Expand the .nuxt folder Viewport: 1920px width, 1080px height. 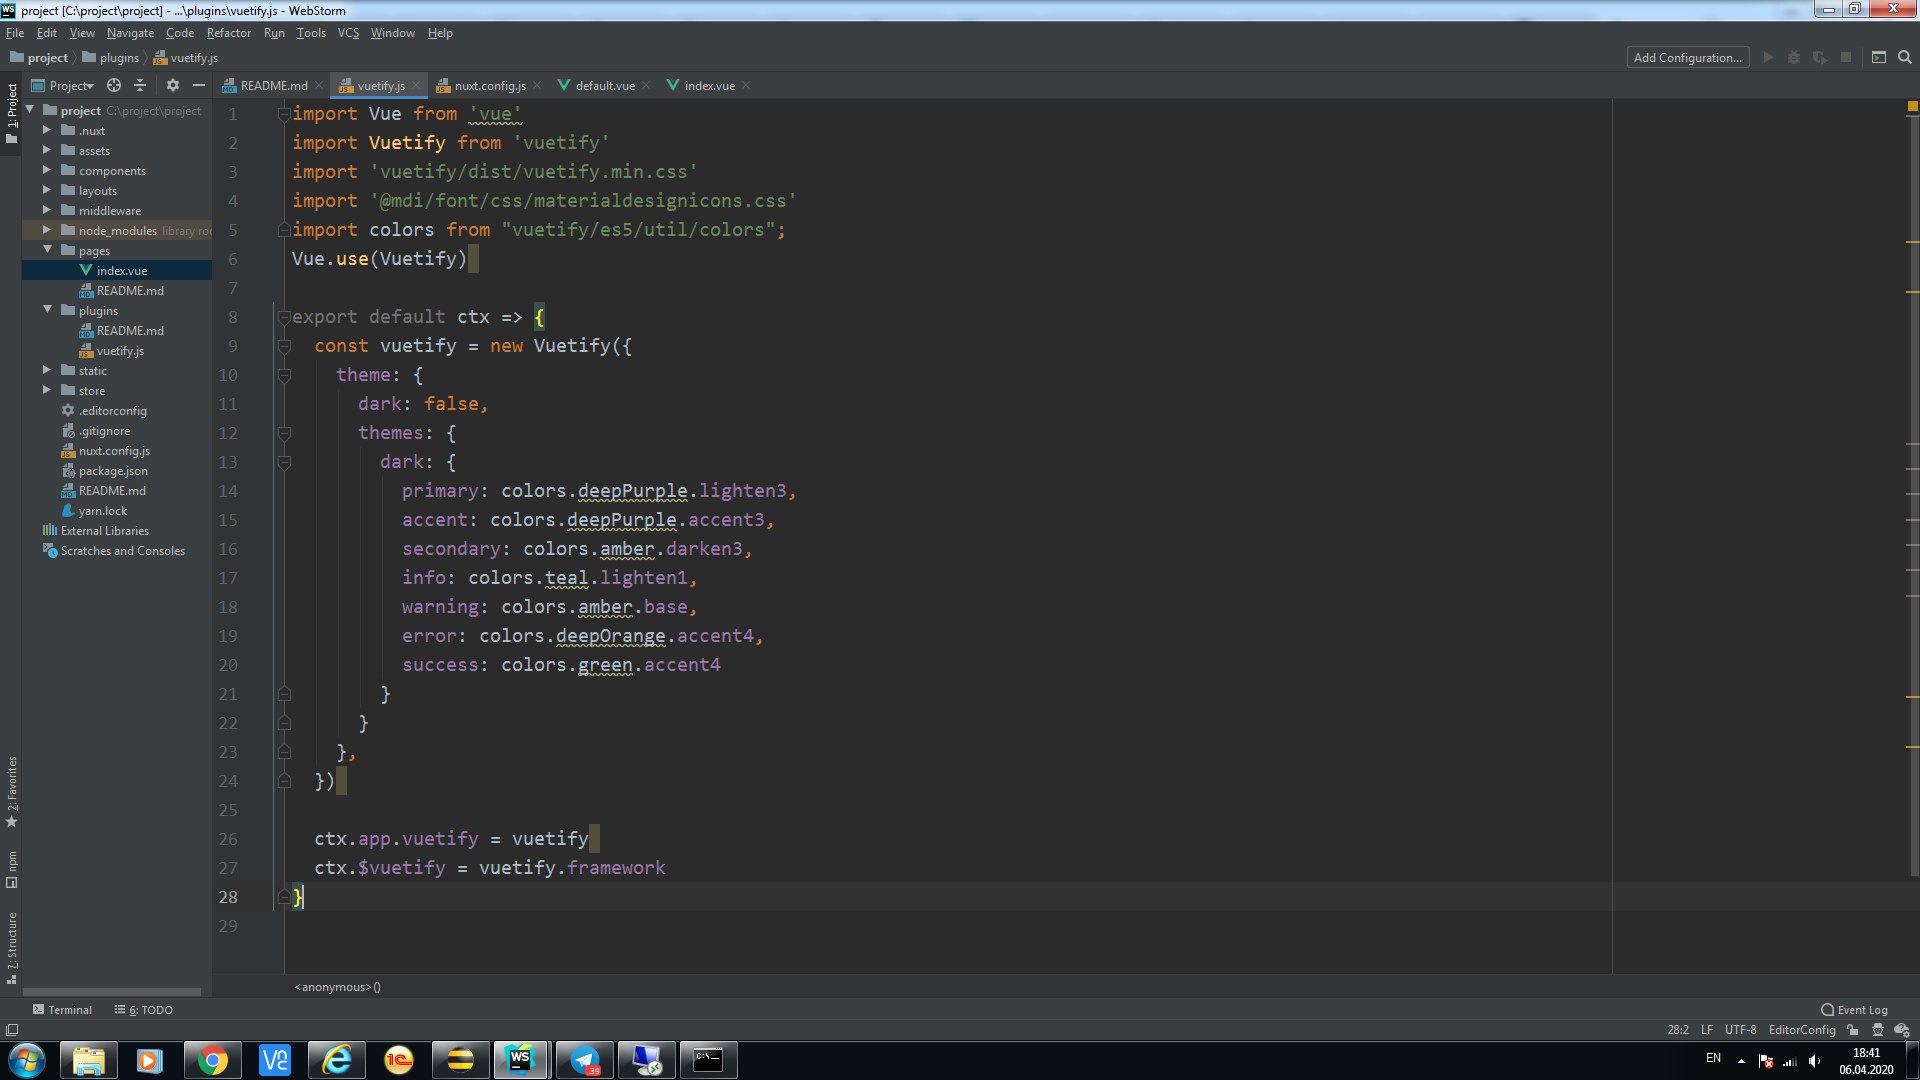tap(46, 130)
